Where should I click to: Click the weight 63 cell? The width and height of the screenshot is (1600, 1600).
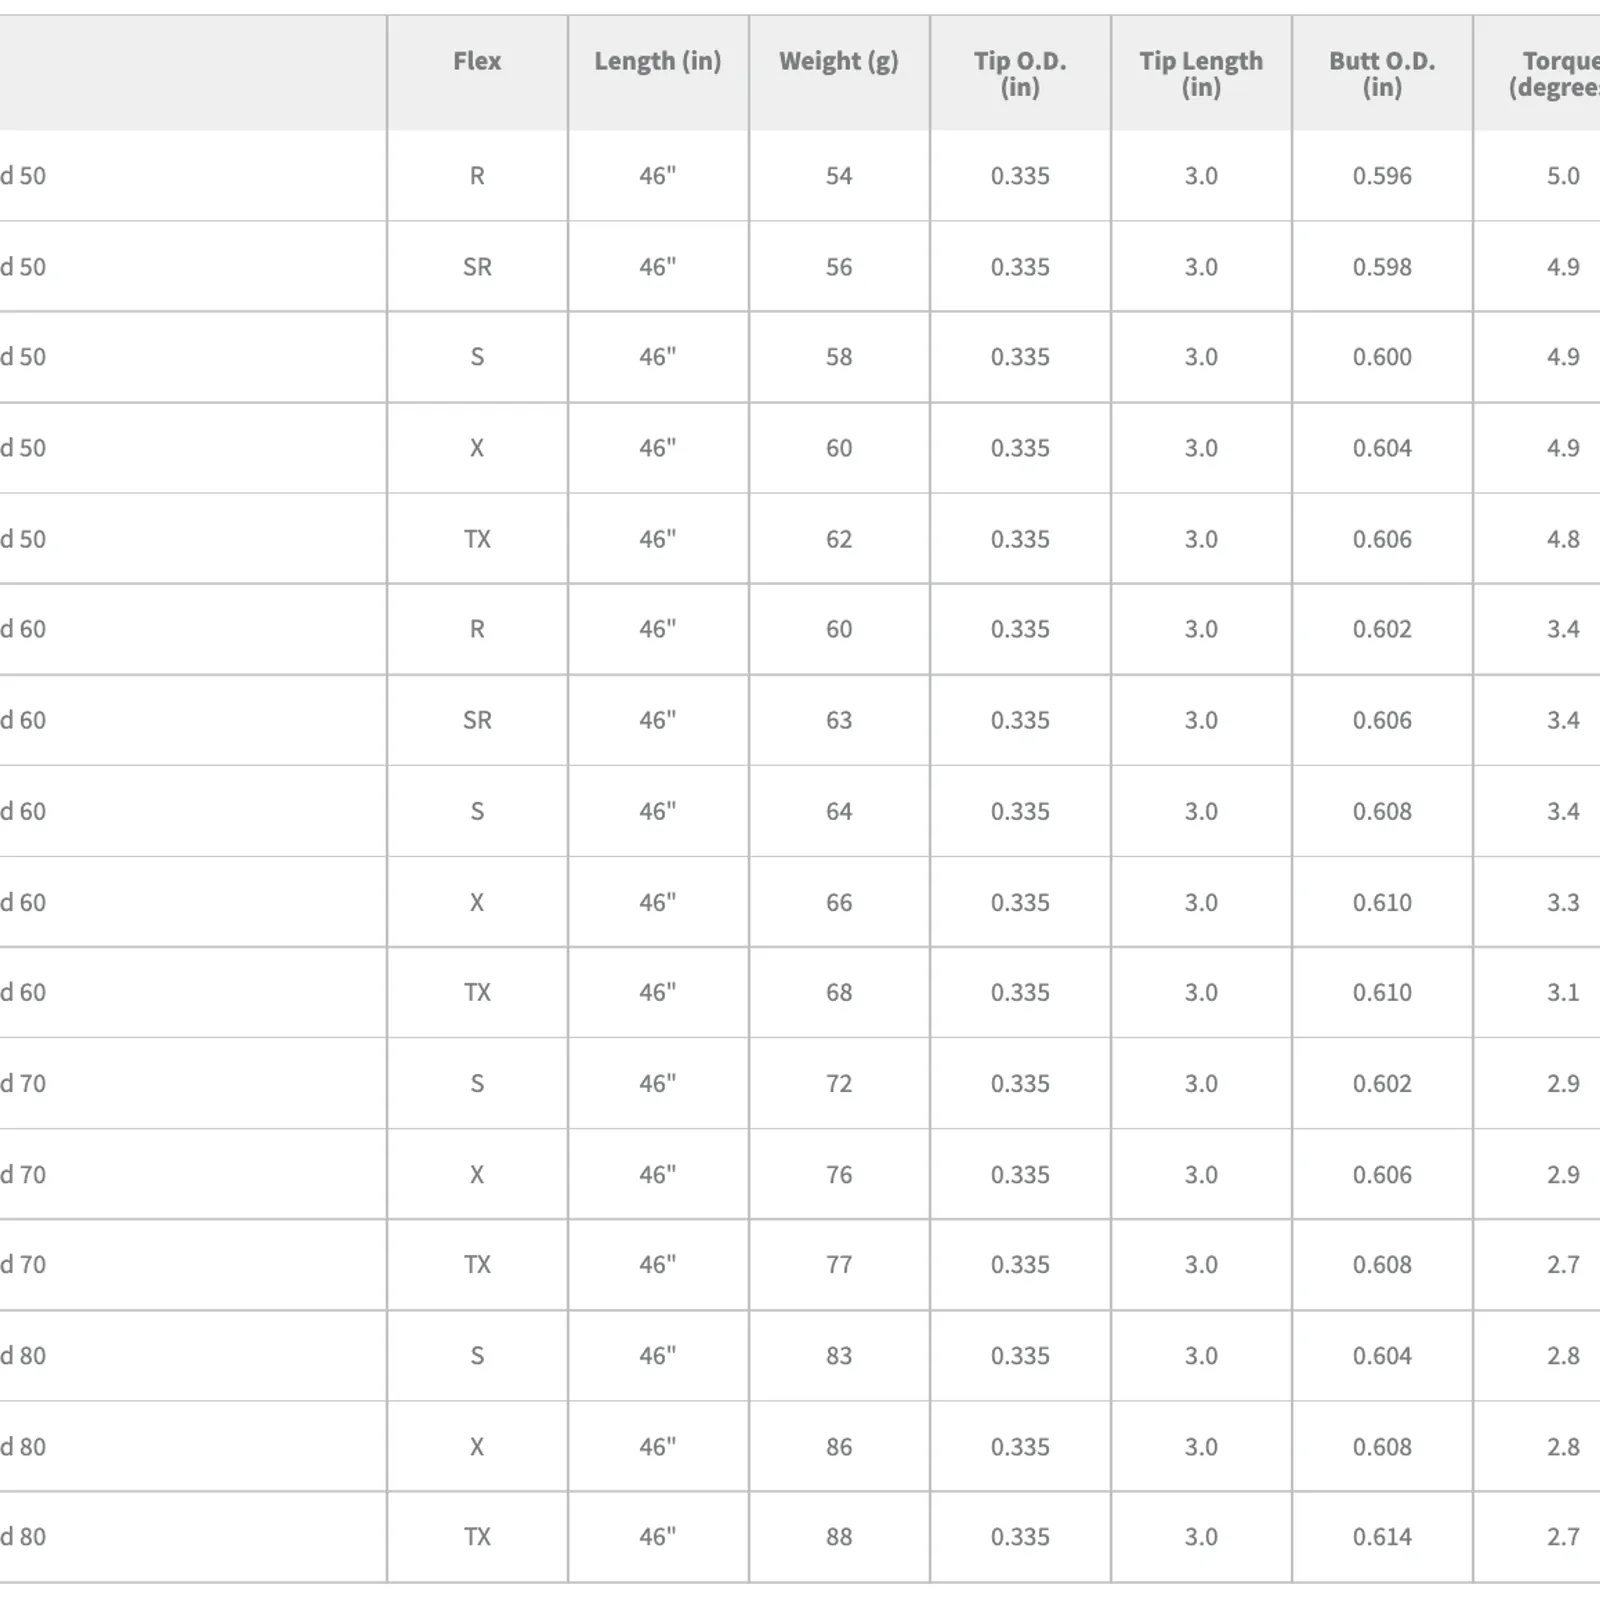839,720
